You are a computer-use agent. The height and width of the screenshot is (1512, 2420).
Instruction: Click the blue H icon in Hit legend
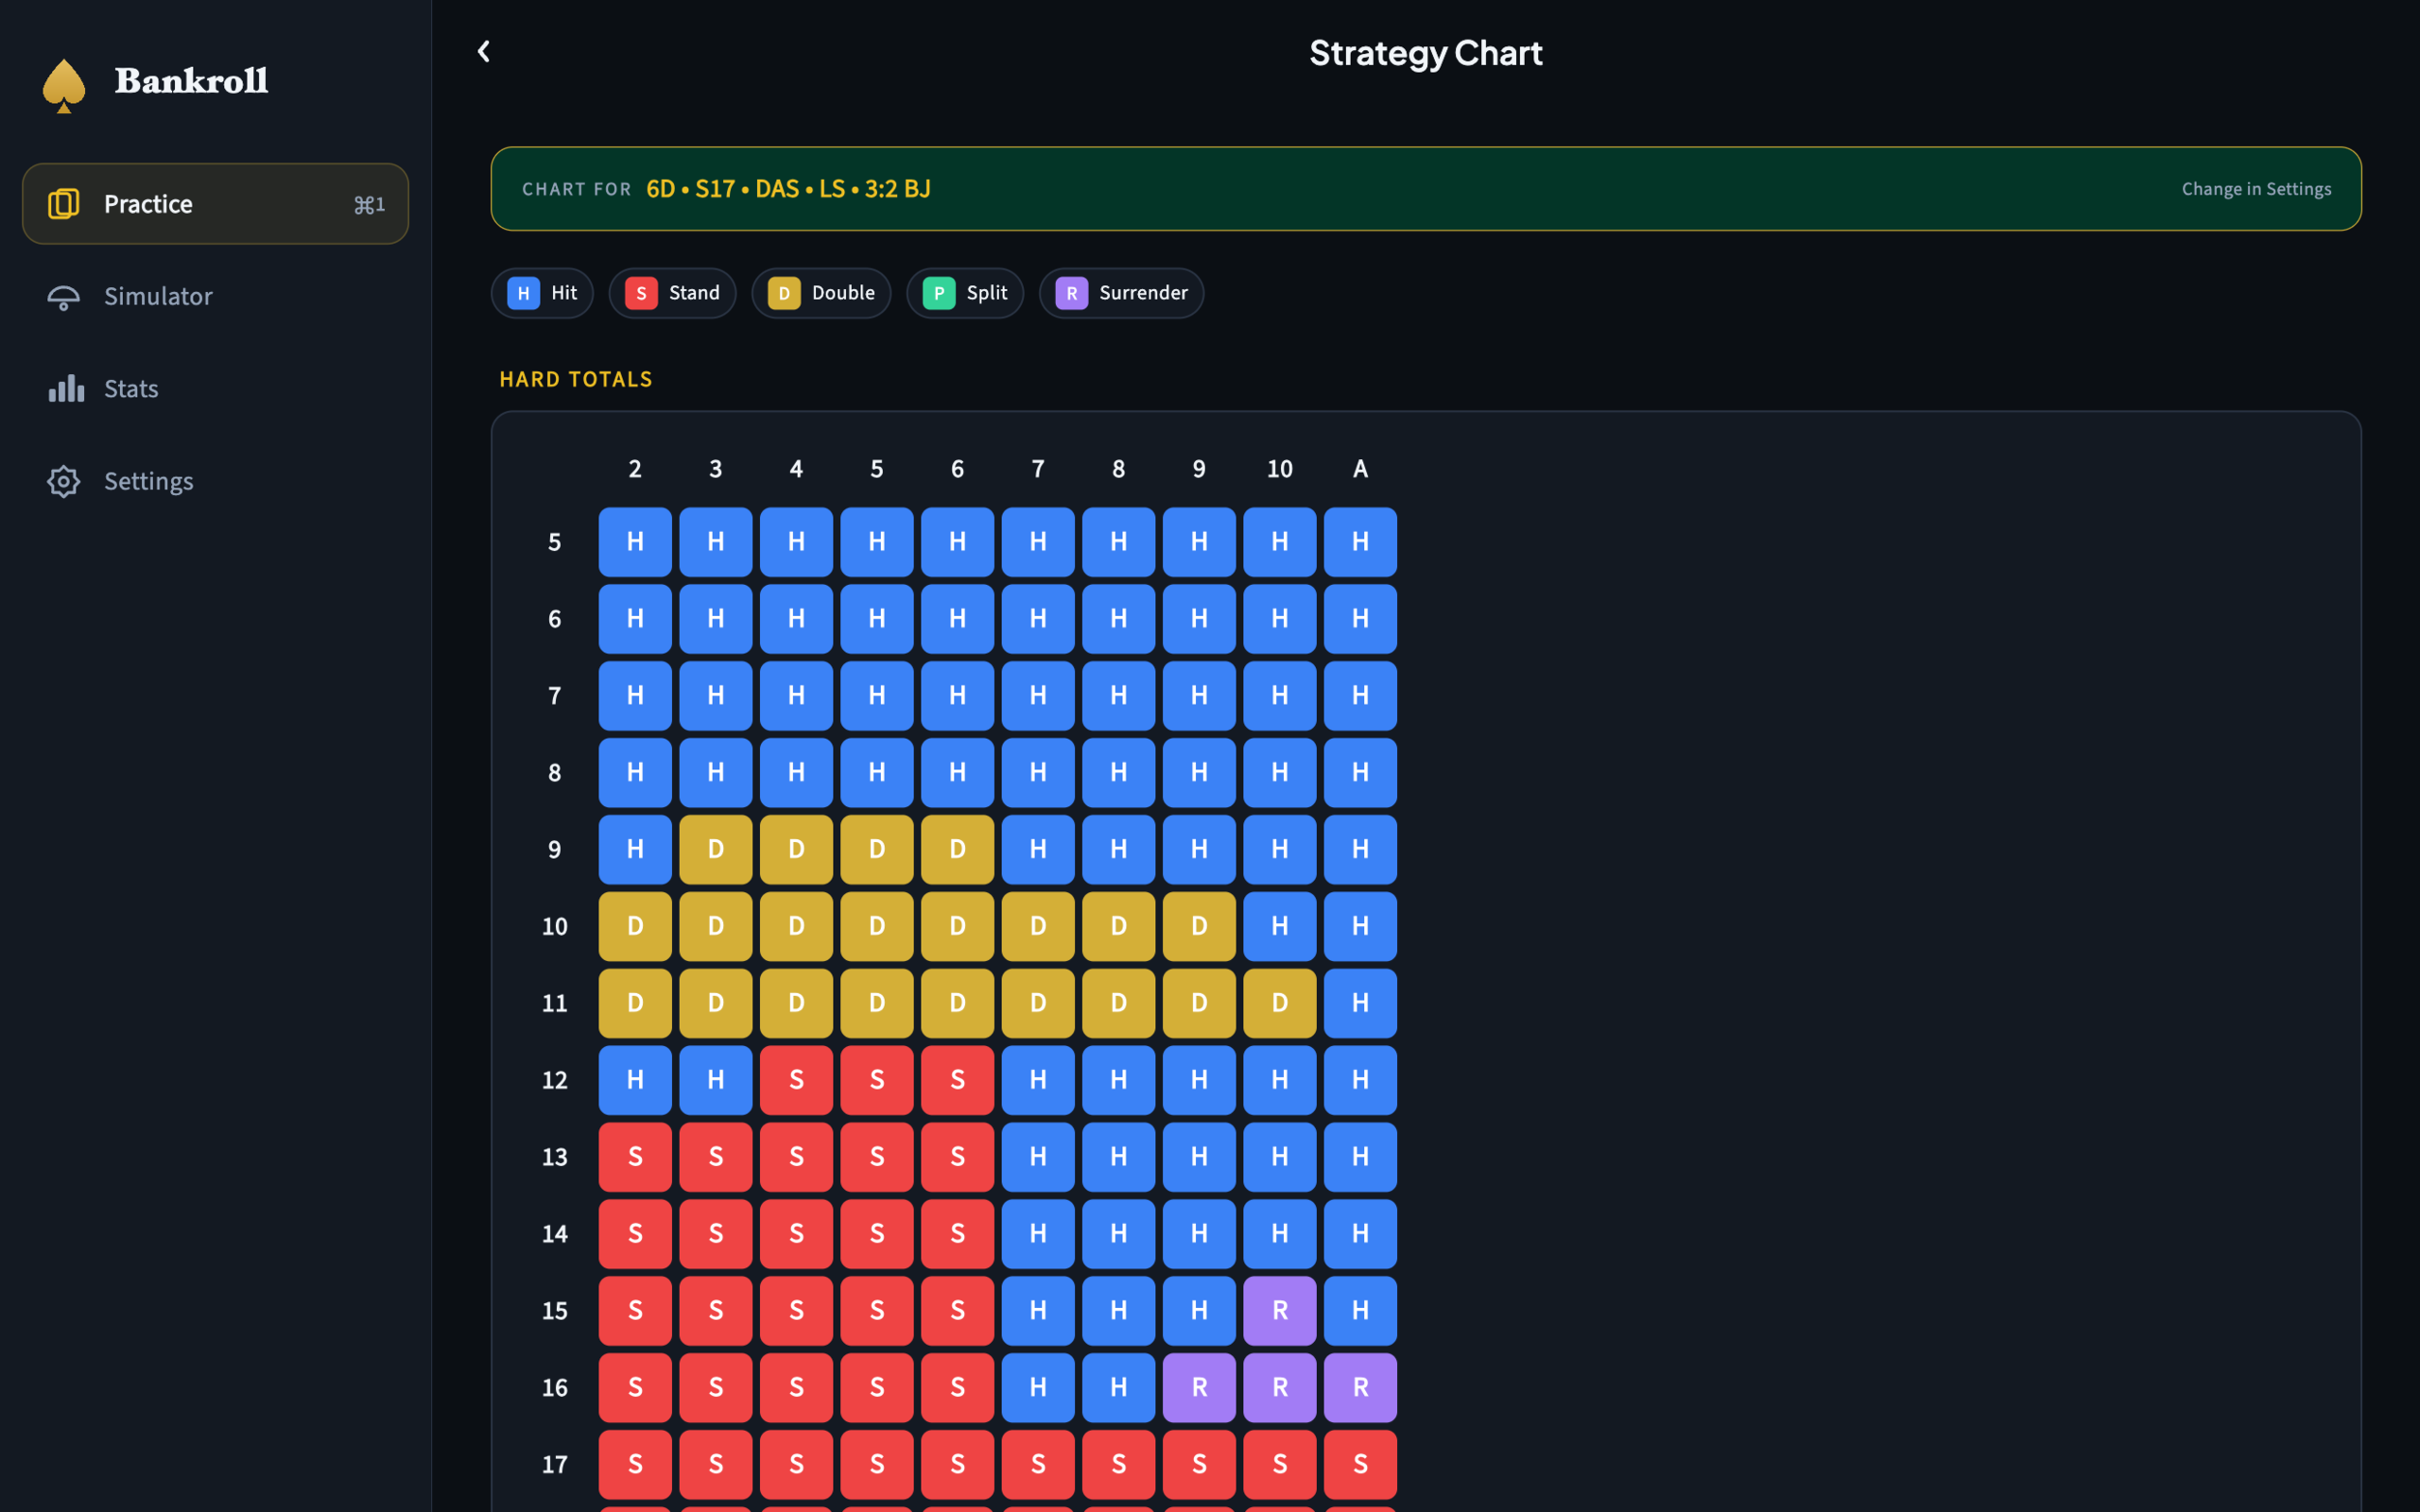pyautogui.click(x=524, y=293)
